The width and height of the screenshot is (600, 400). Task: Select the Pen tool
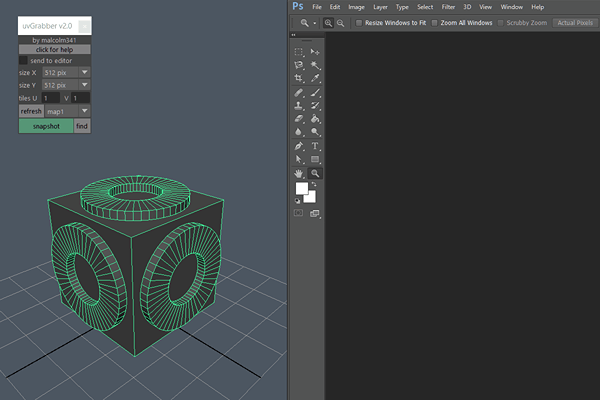[x=298, y=146]
